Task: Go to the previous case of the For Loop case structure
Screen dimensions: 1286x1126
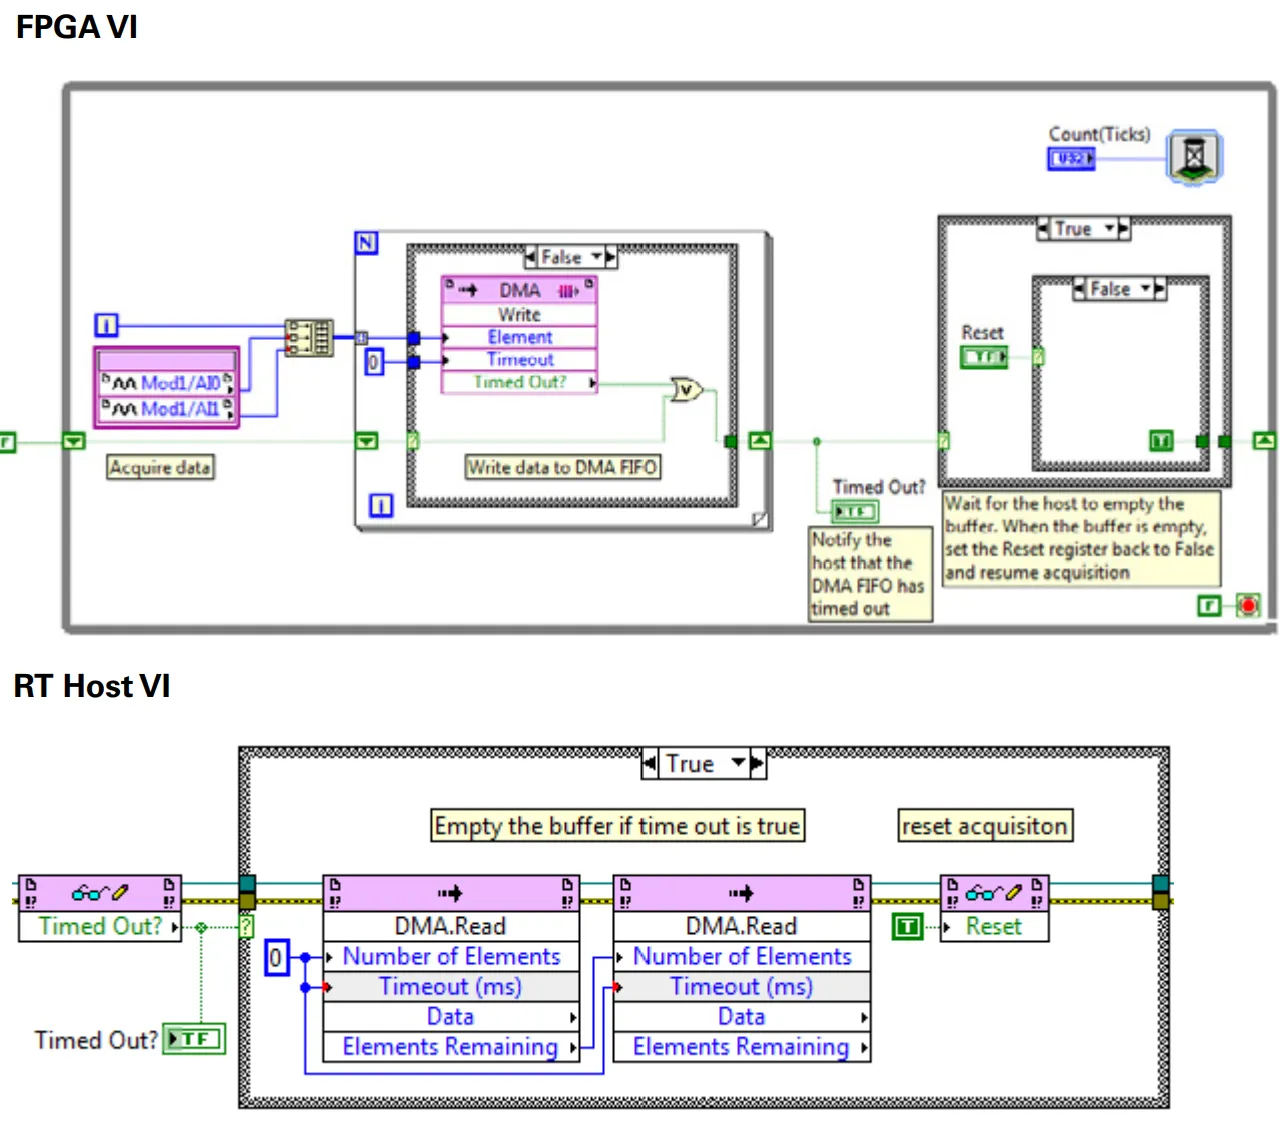Action: (531, 257)
